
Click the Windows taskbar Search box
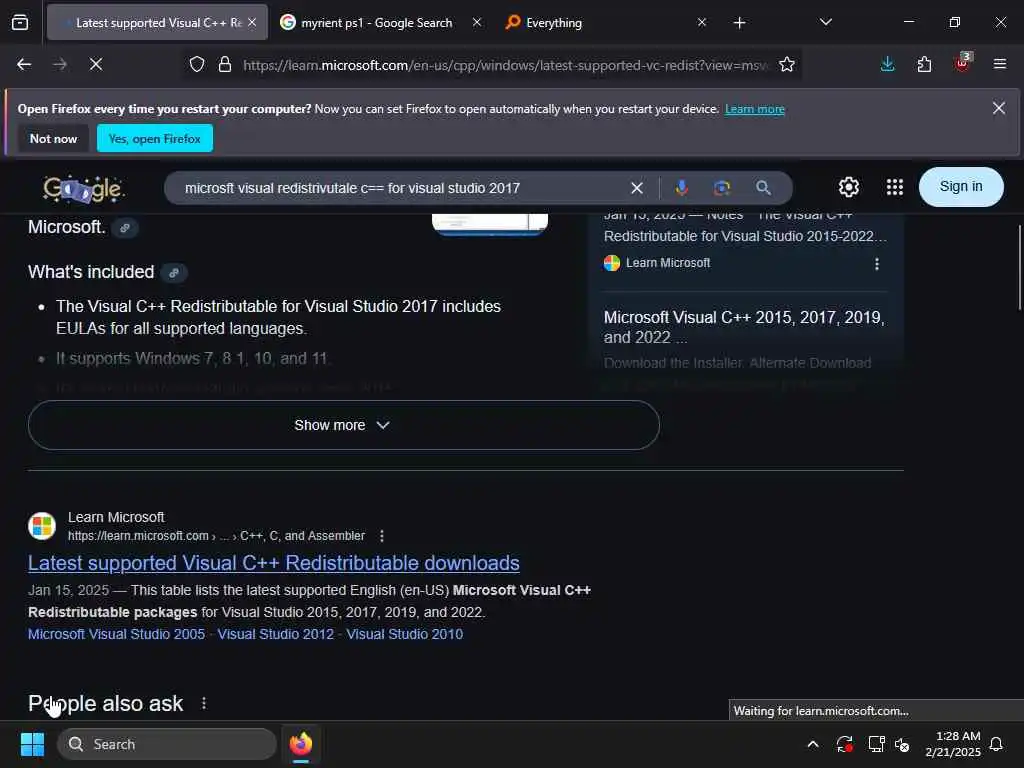(167, 744)
